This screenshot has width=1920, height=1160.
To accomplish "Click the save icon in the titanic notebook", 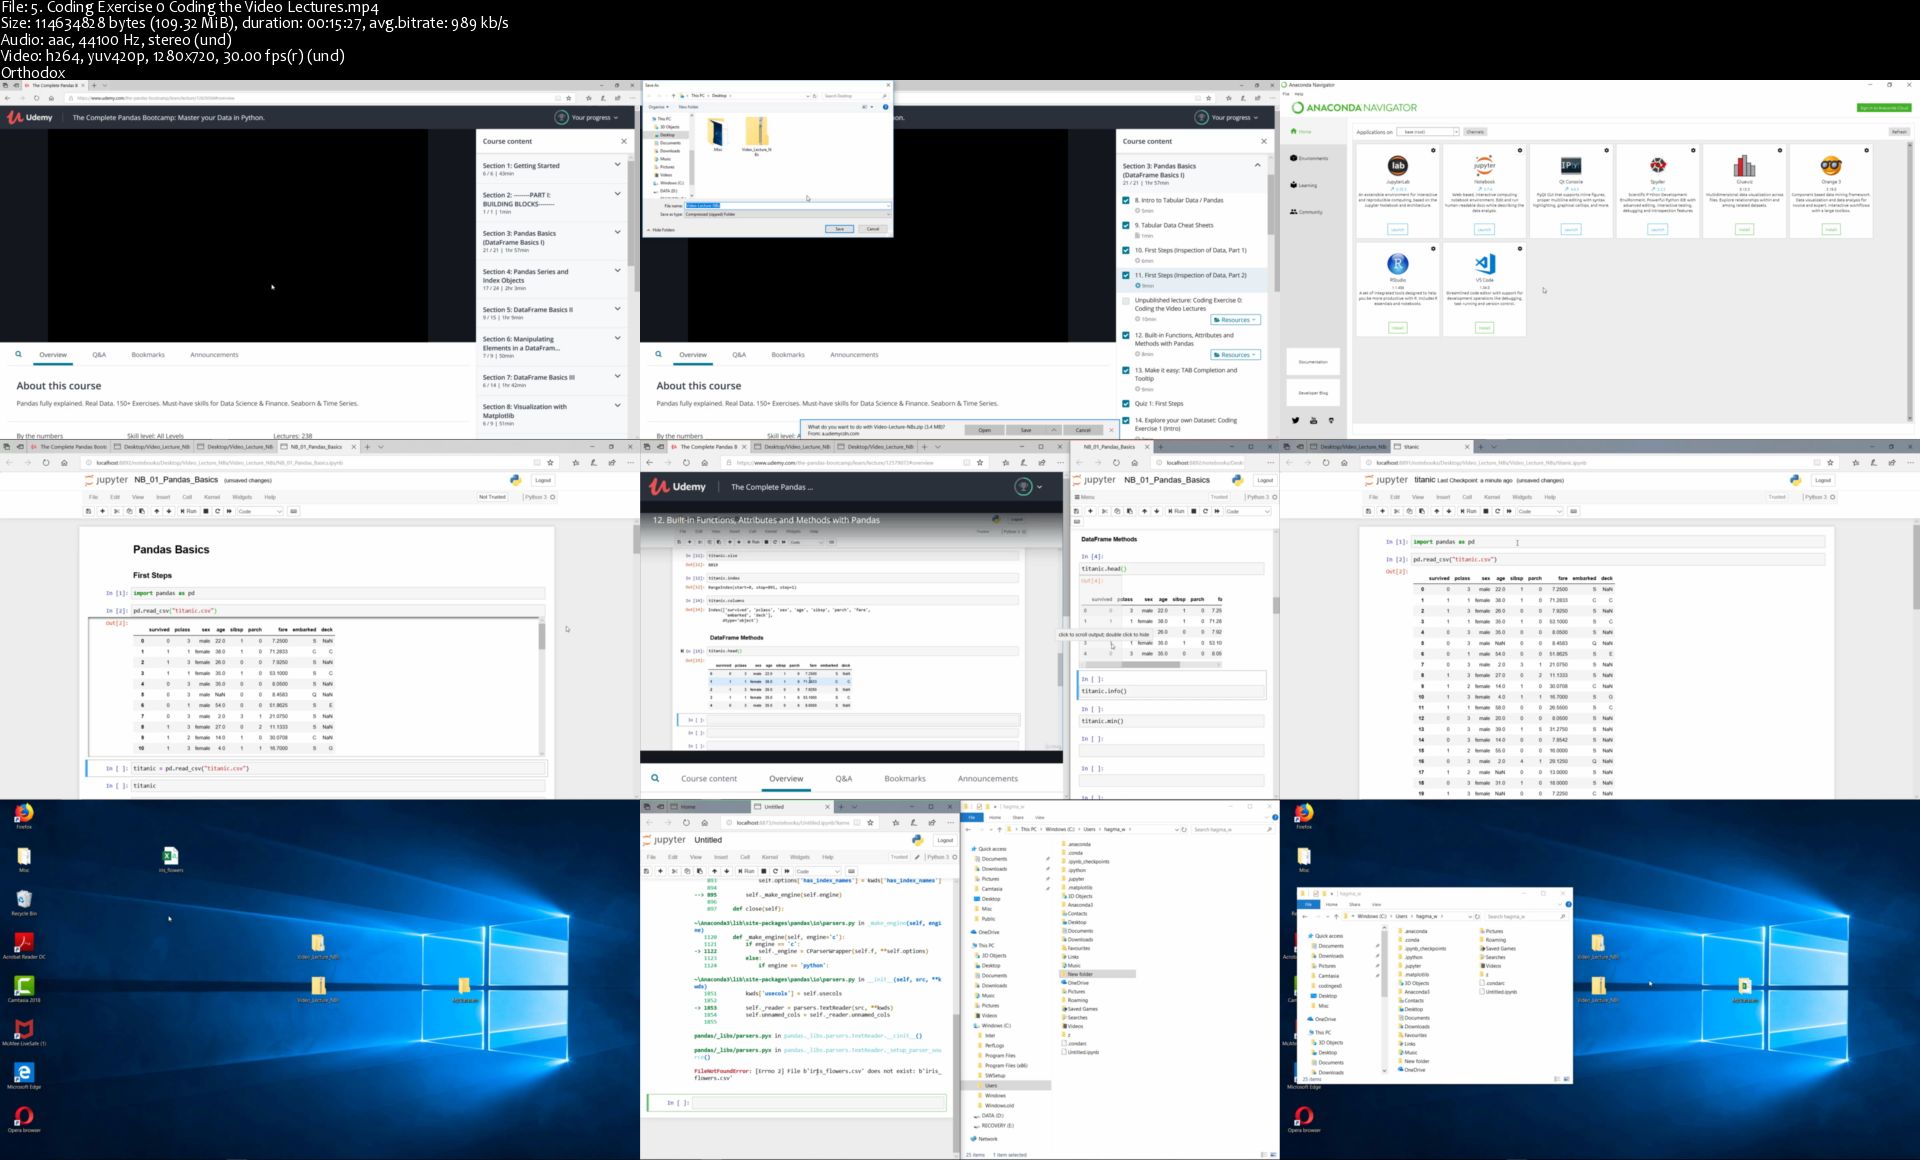I will tap(1368, 511).
